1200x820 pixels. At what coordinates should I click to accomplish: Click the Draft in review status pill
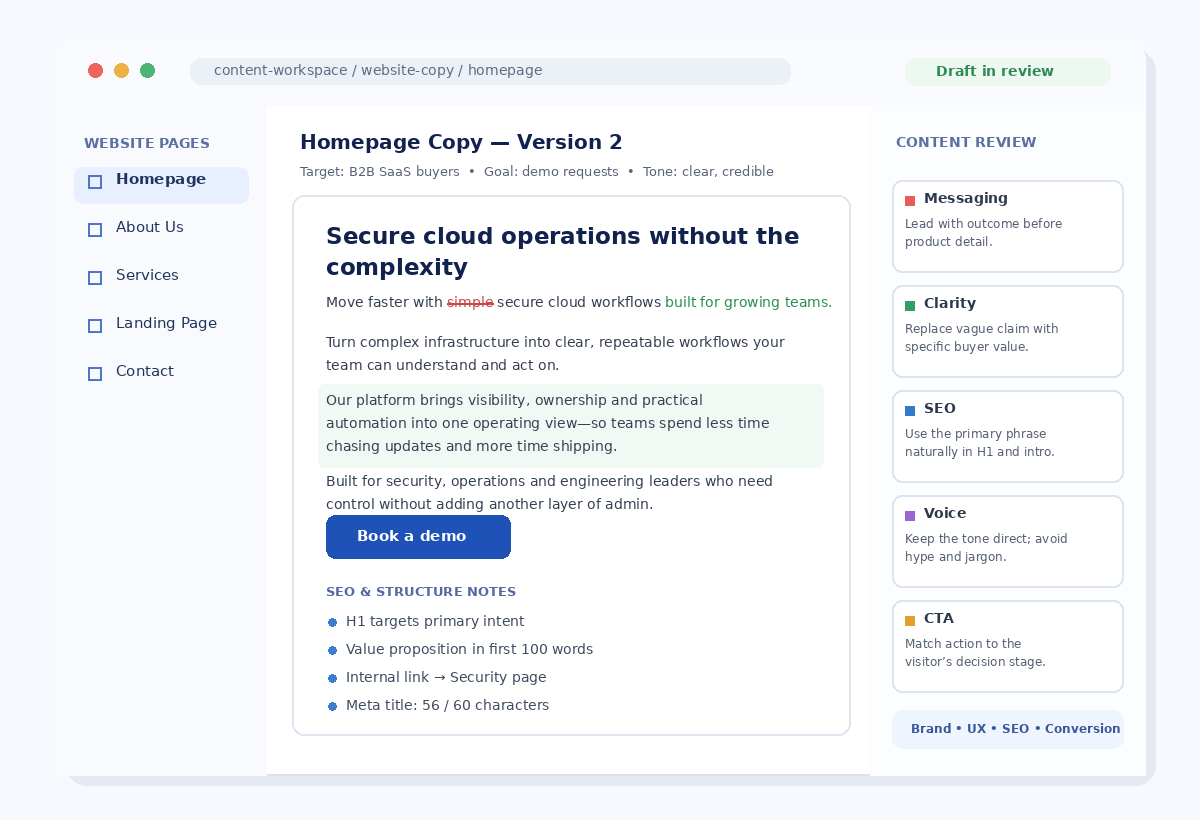(1008, 72)
